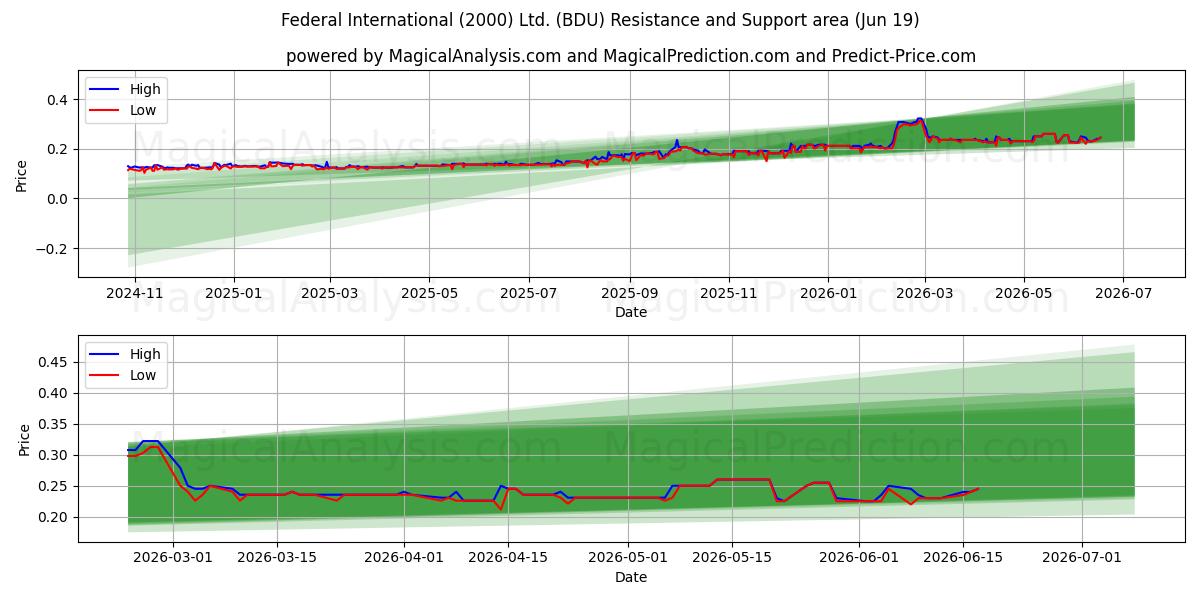The width and height of the screenshot is (1200, 600).
Task: Click the 2026-03-15 date tick label
Action: 279,559
